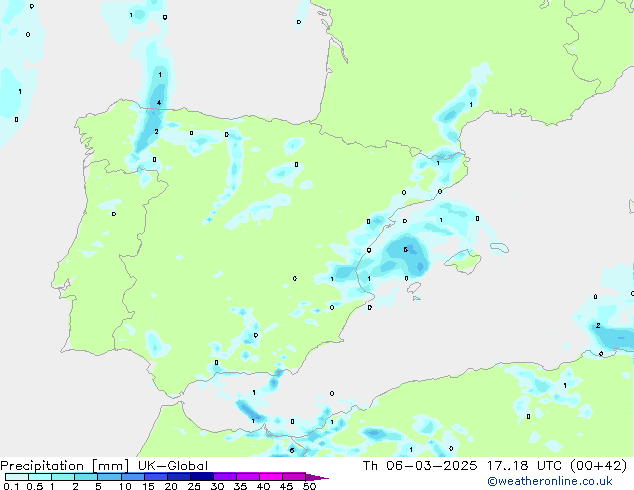Image resolution: width=634 pixels, height=490 pixels.
Task: Click the legend label "35"
Action: click(240, 486)
